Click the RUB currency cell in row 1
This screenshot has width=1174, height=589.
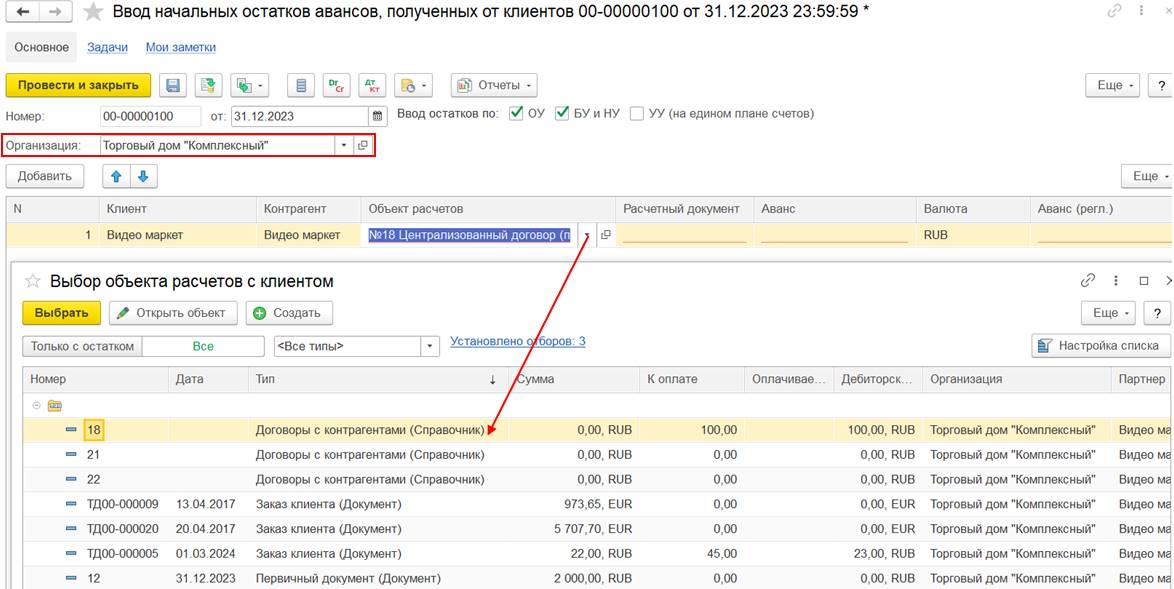[973, 235]
